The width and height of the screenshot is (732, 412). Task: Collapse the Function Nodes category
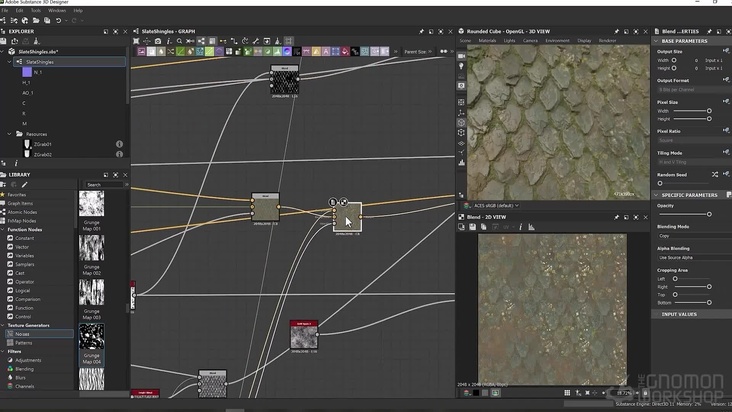click(x=3, y=230)
